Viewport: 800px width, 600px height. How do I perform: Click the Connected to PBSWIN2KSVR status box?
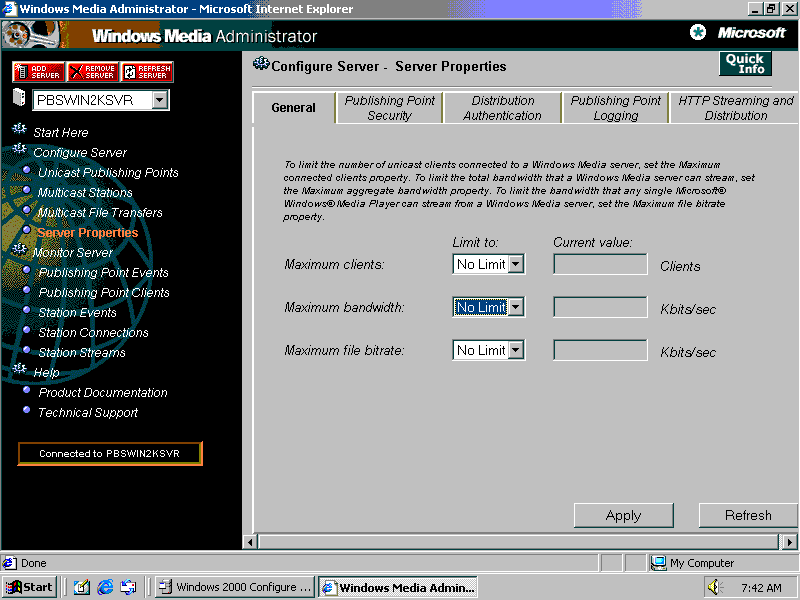(x=110, y=454)
